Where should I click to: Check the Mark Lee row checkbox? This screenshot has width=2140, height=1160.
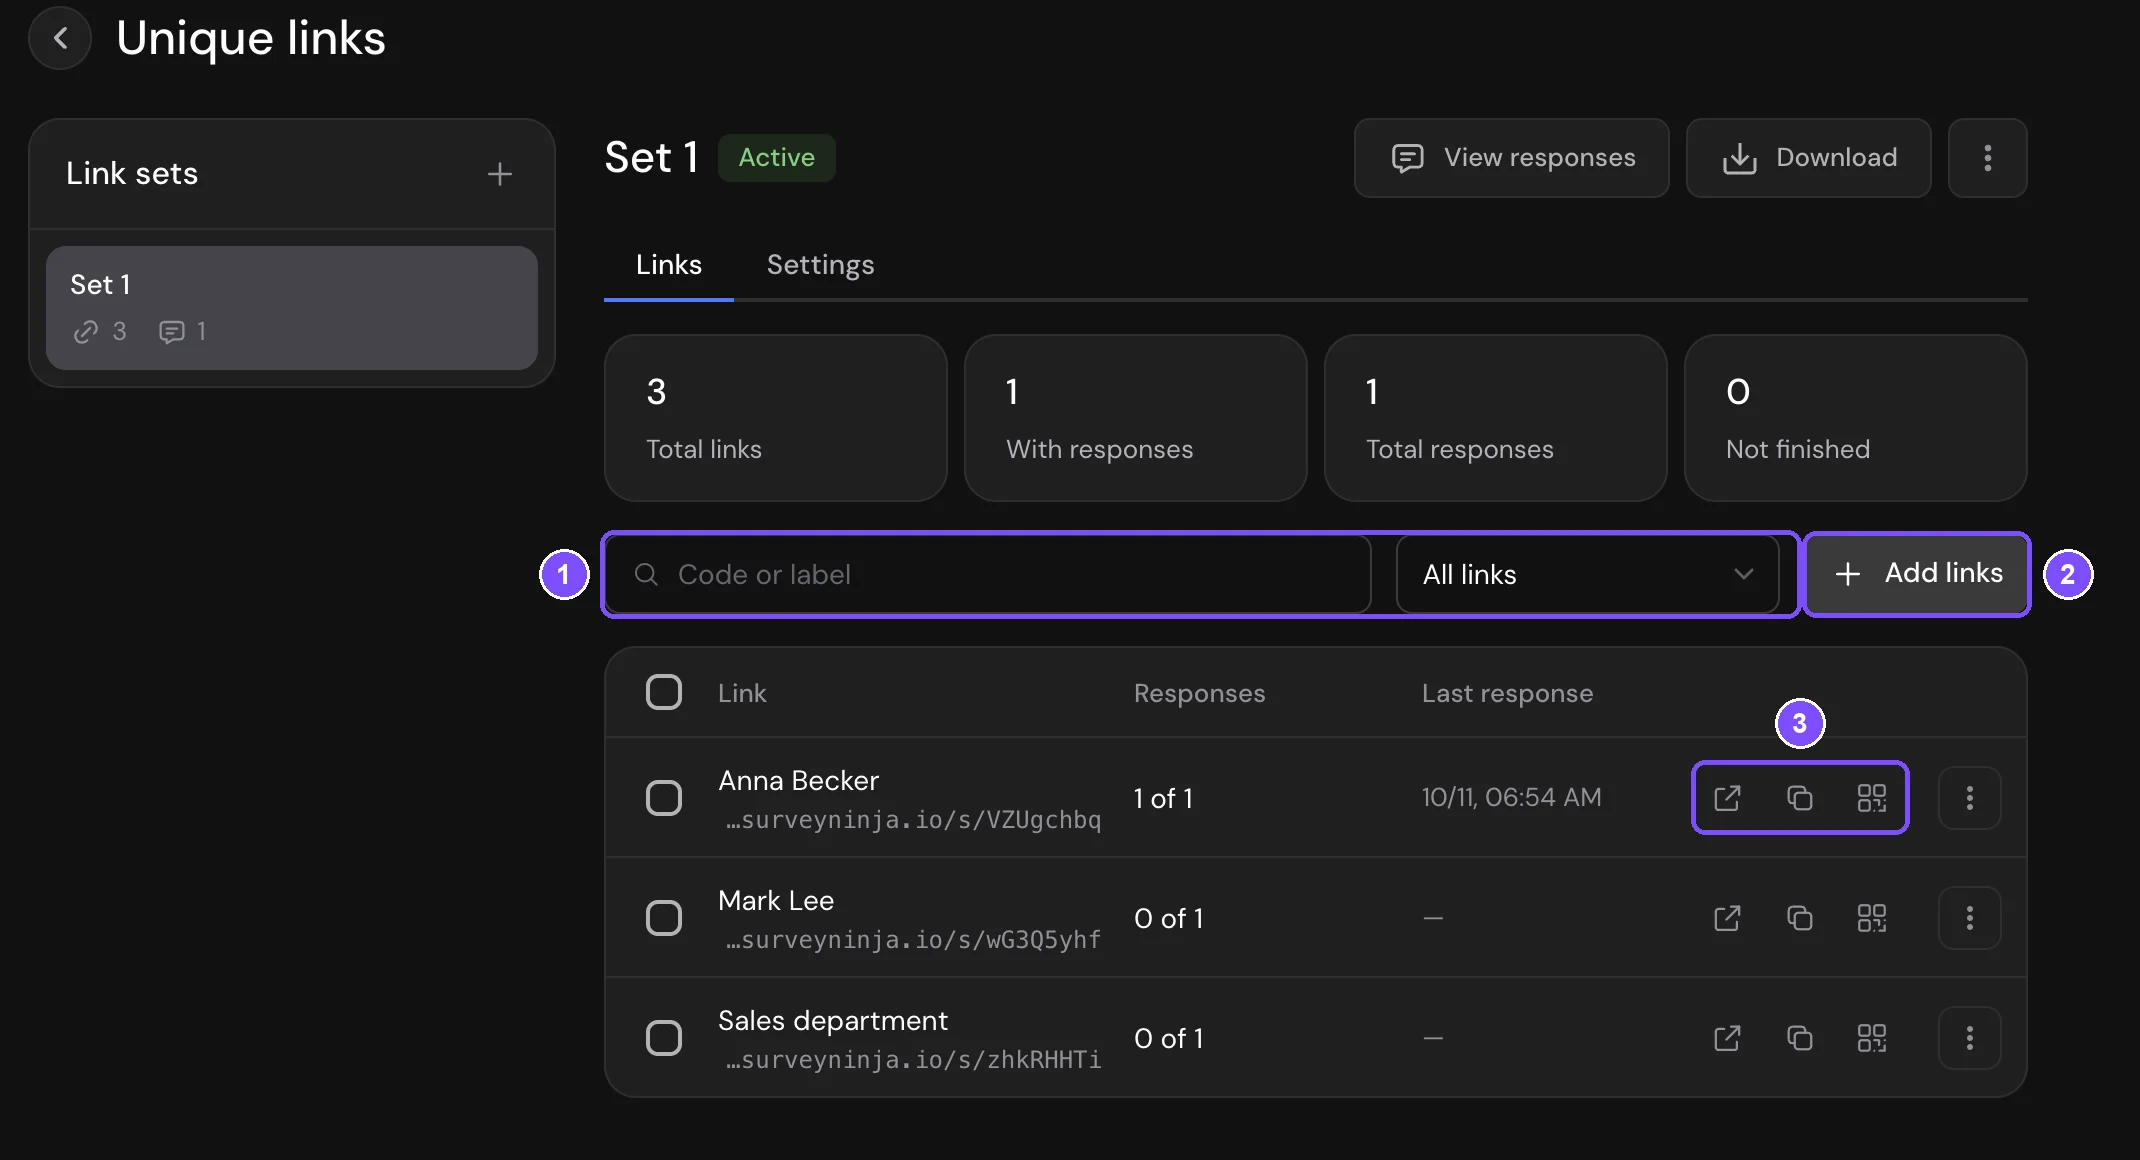664,918
